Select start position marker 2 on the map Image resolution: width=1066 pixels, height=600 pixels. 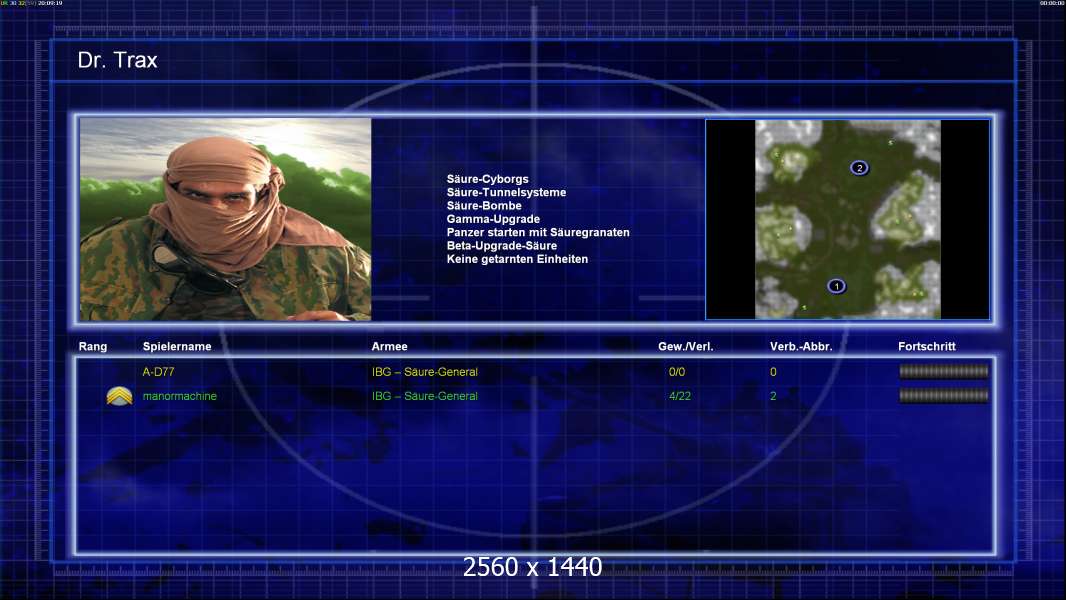click(x=859, y=168)
